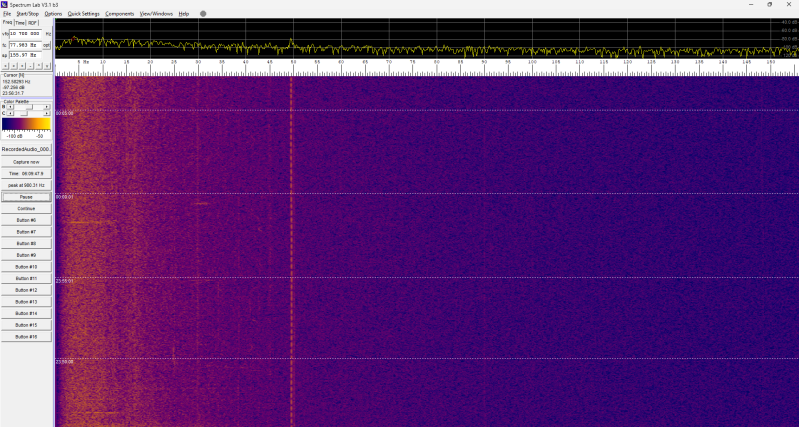Click the fc center frequency field
The height and width of the screenshot is (427, 799).
[25, 45]
